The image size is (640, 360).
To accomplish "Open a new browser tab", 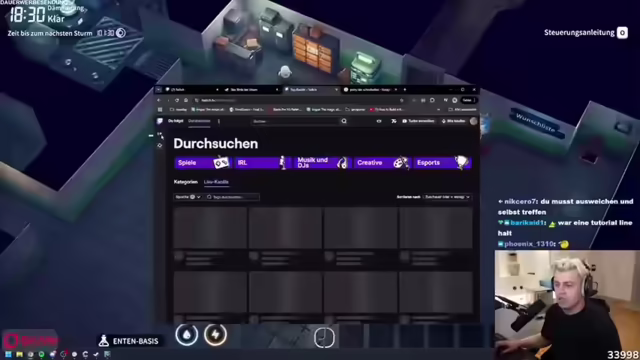I will pos(404,89).
